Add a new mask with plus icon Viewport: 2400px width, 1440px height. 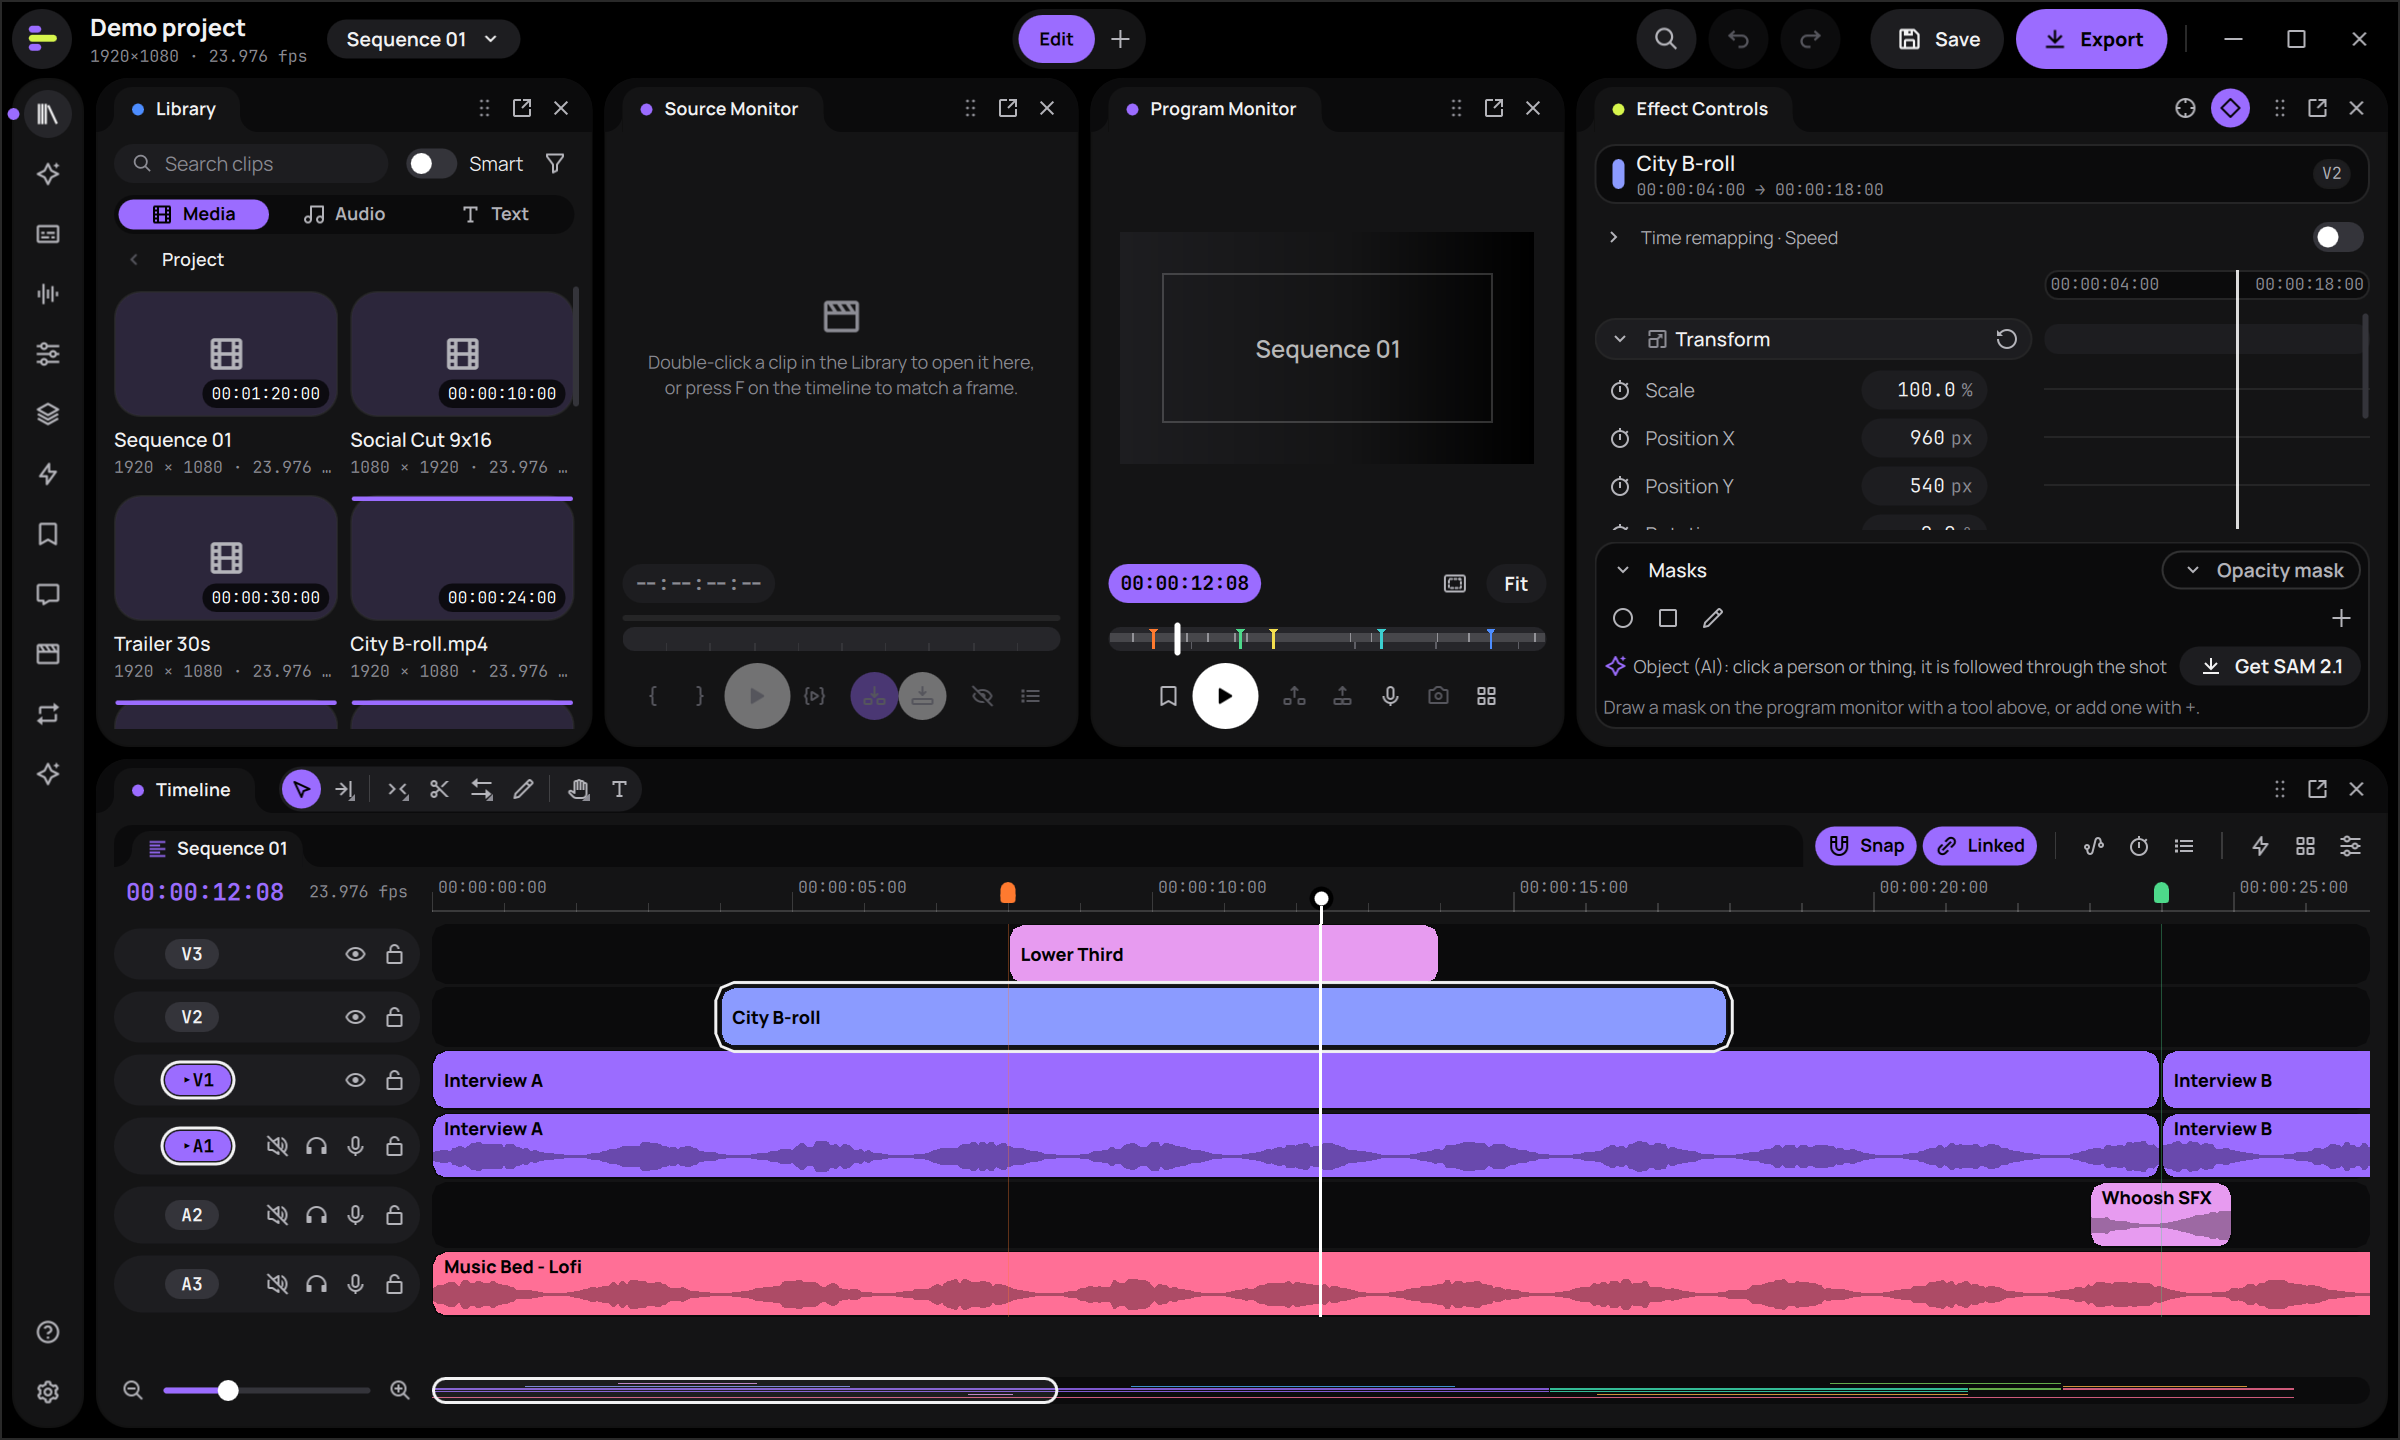coord(2340,618)
